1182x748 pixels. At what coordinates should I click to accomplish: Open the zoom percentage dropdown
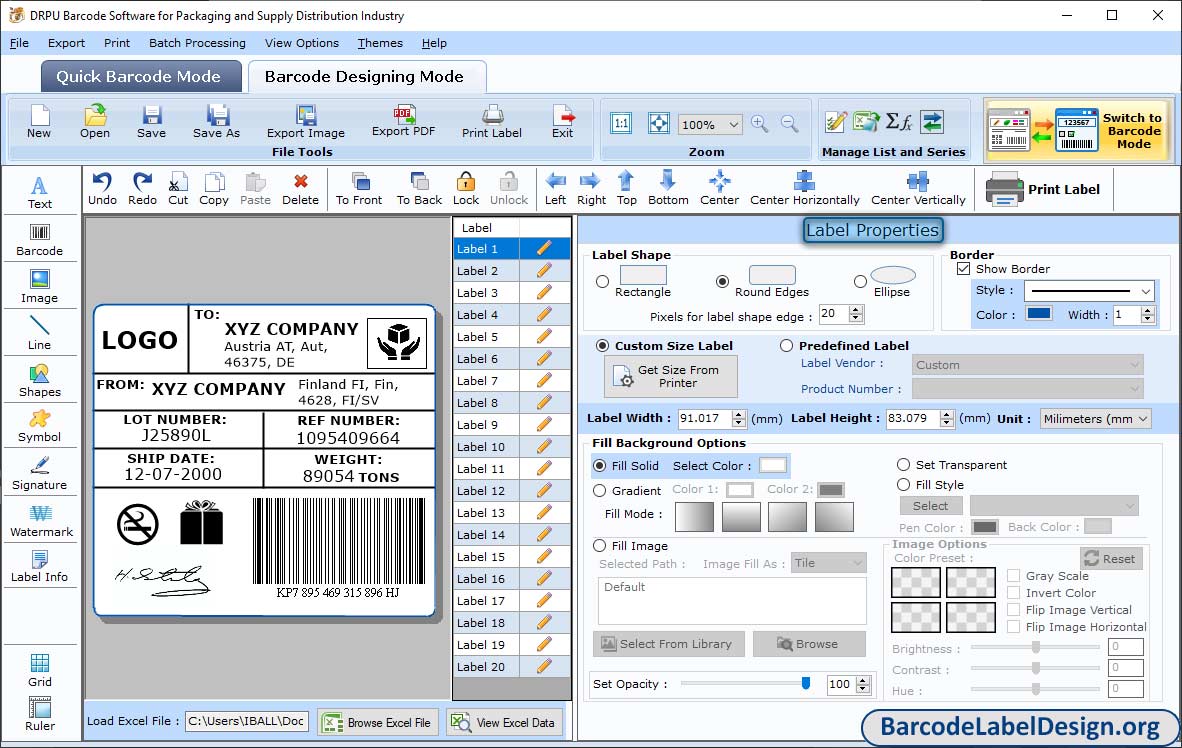(733, 124)
